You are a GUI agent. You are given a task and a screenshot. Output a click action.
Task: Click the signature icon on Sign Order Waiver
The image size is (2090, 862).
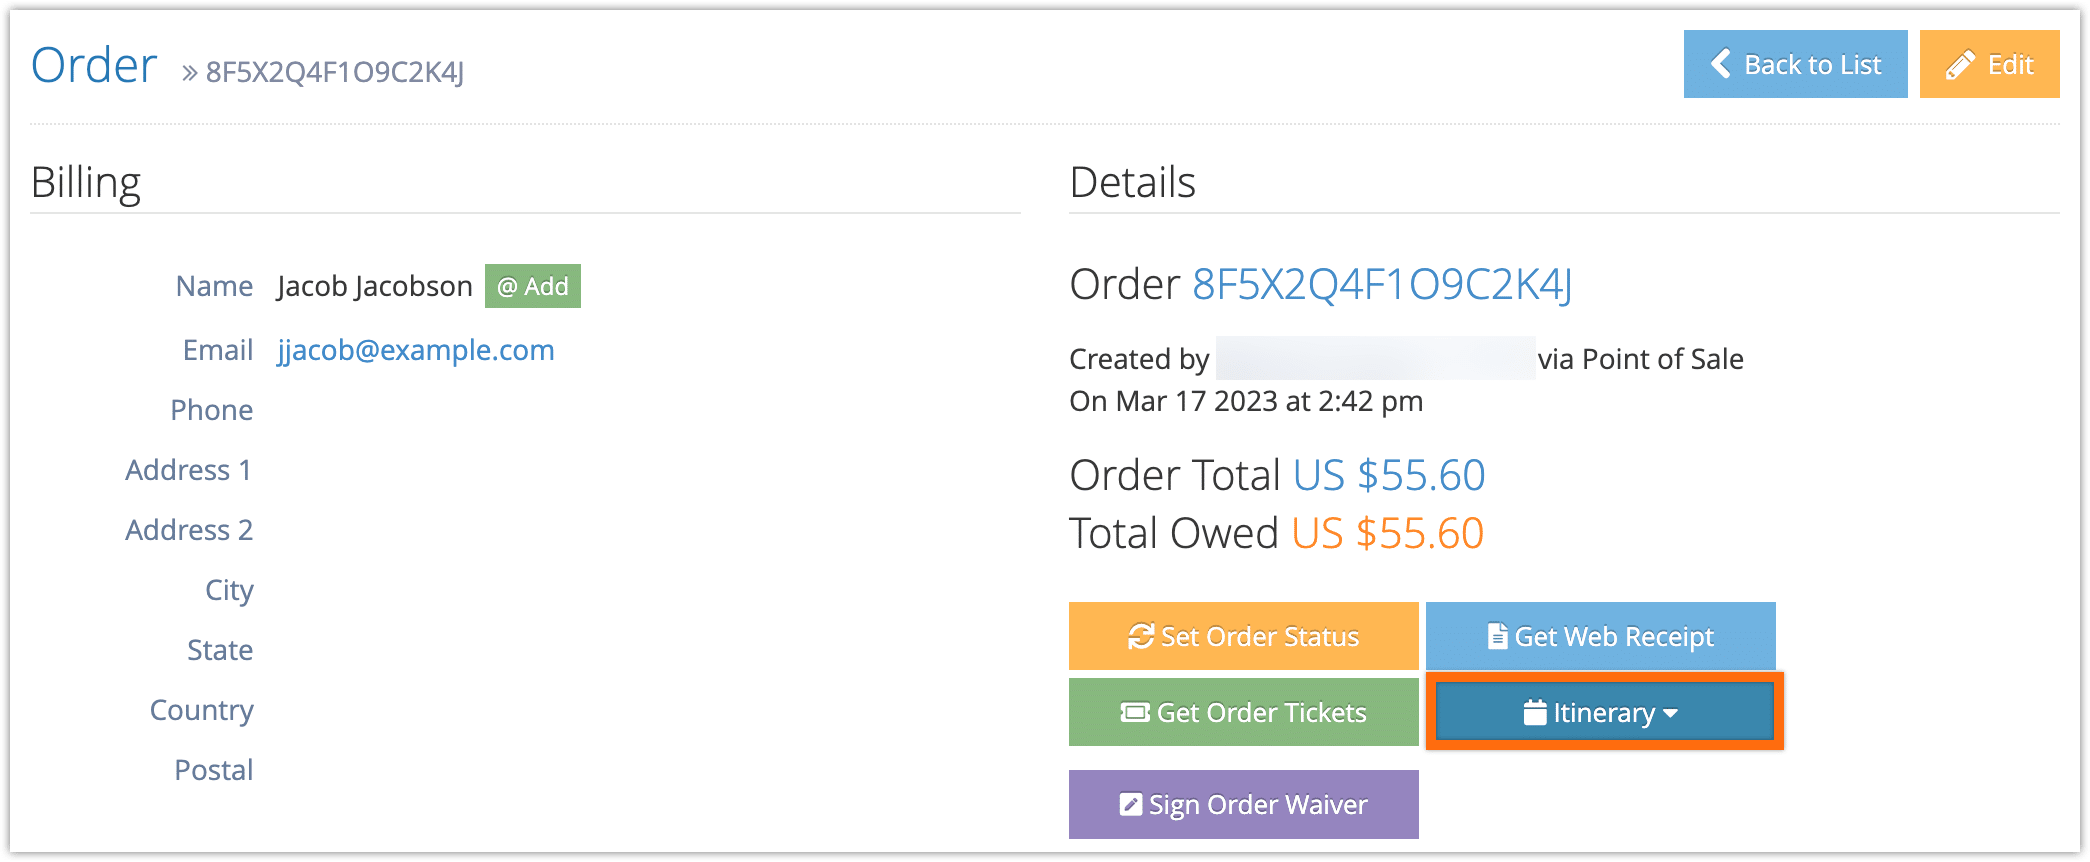[1131, 804]
